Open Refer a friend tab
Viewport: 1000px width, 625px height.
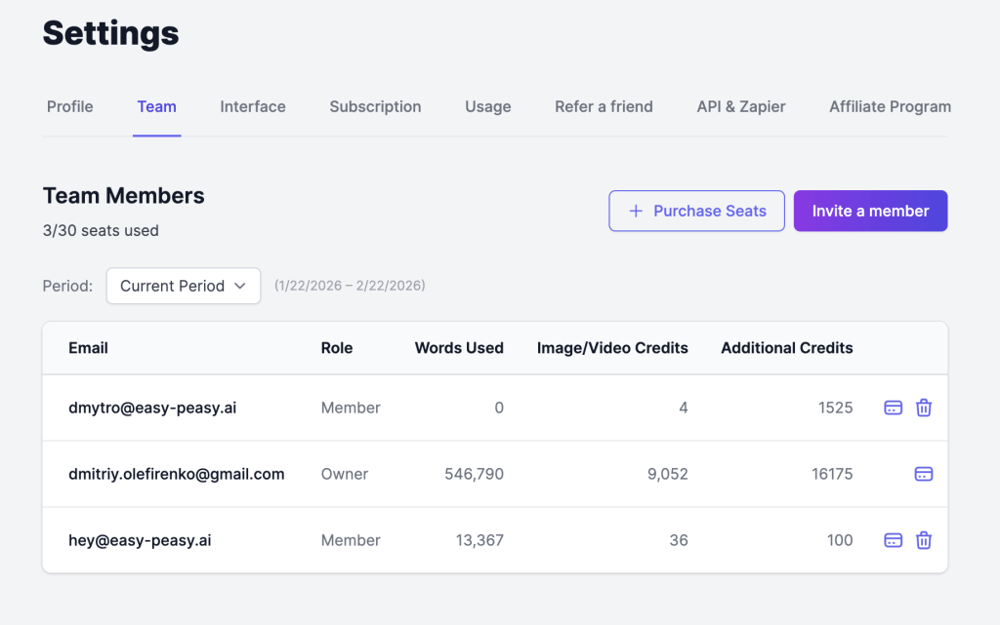click(x=604, y=107)
